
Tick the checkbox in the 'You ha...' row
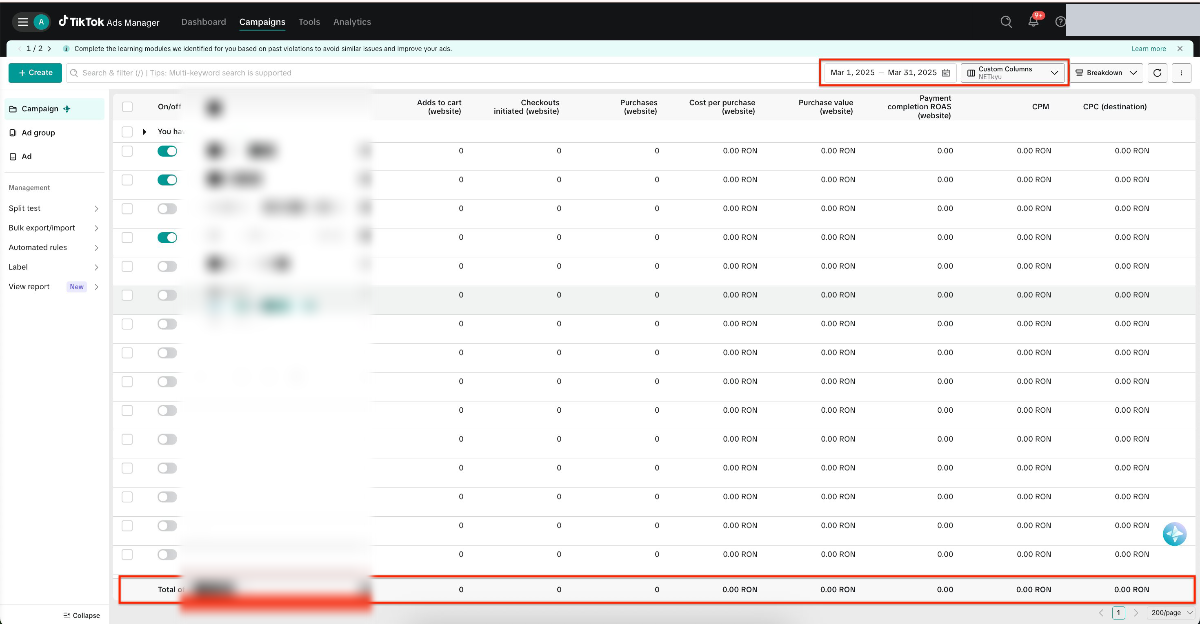point(127,131)
